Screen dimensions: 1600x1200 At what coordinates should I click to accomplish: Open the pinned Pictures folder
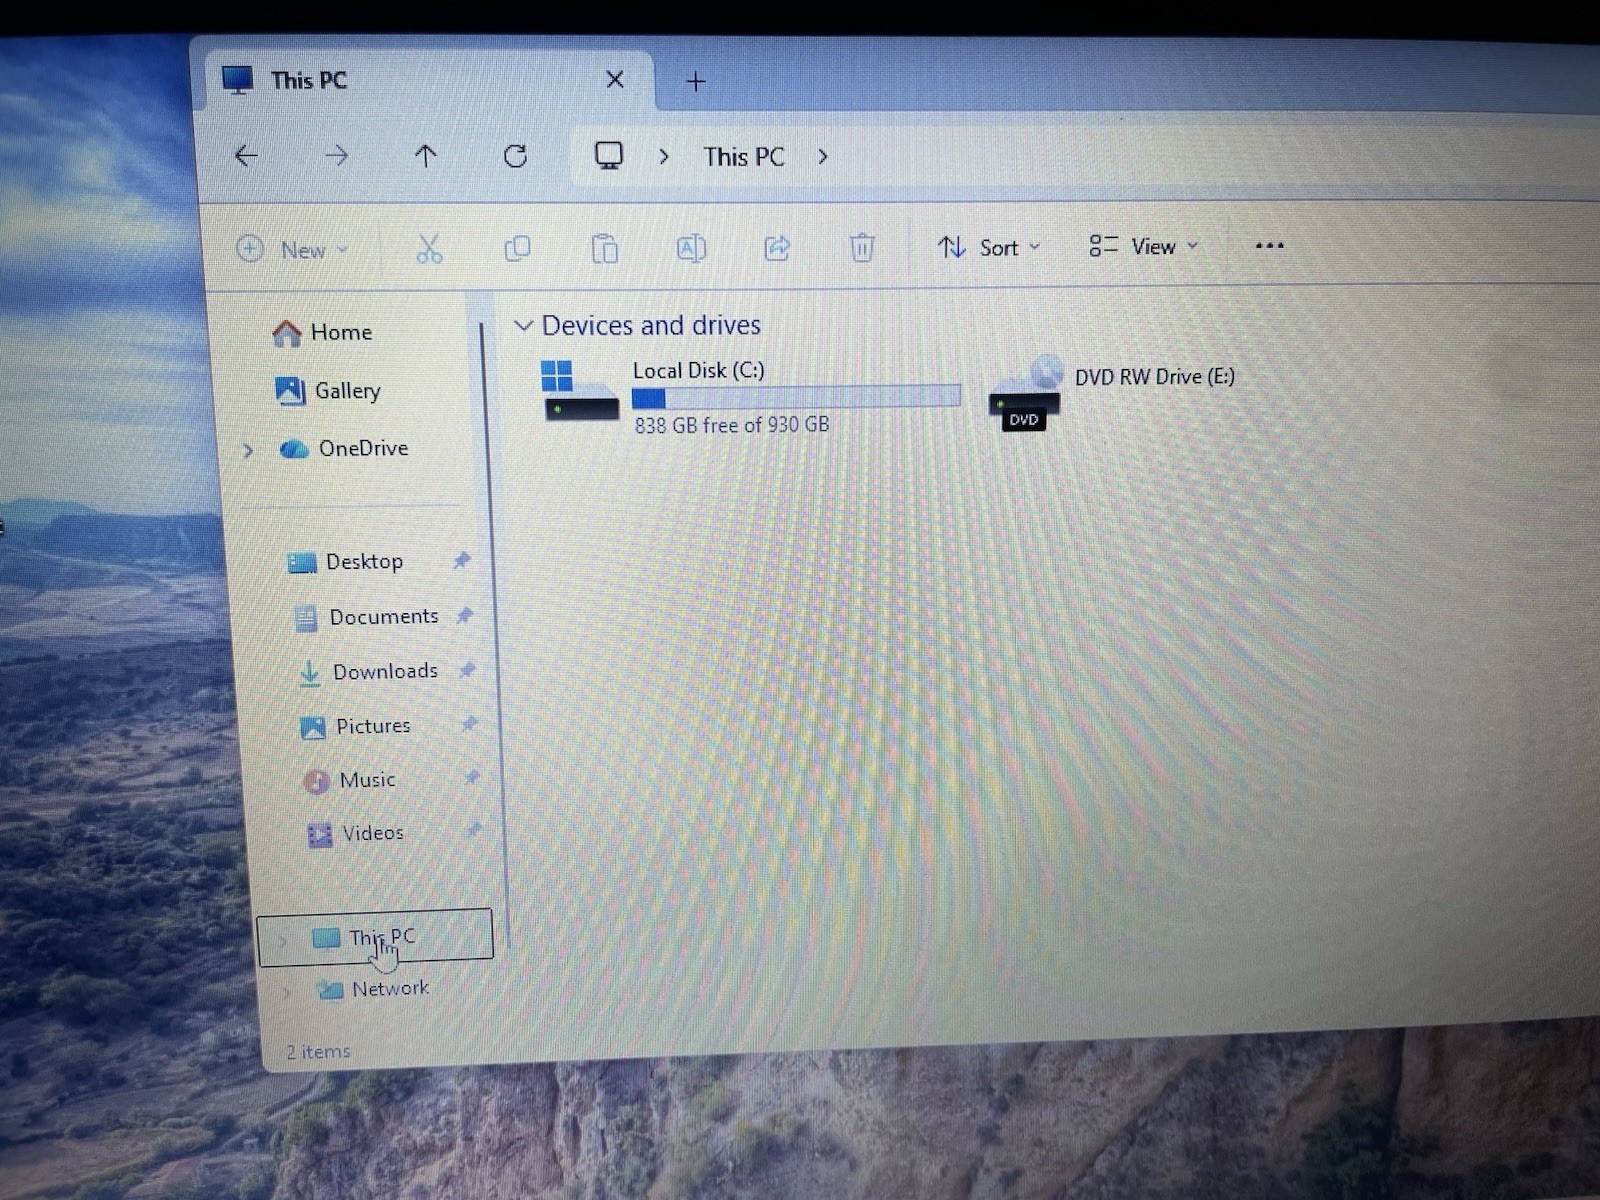(x=355, y=726)
